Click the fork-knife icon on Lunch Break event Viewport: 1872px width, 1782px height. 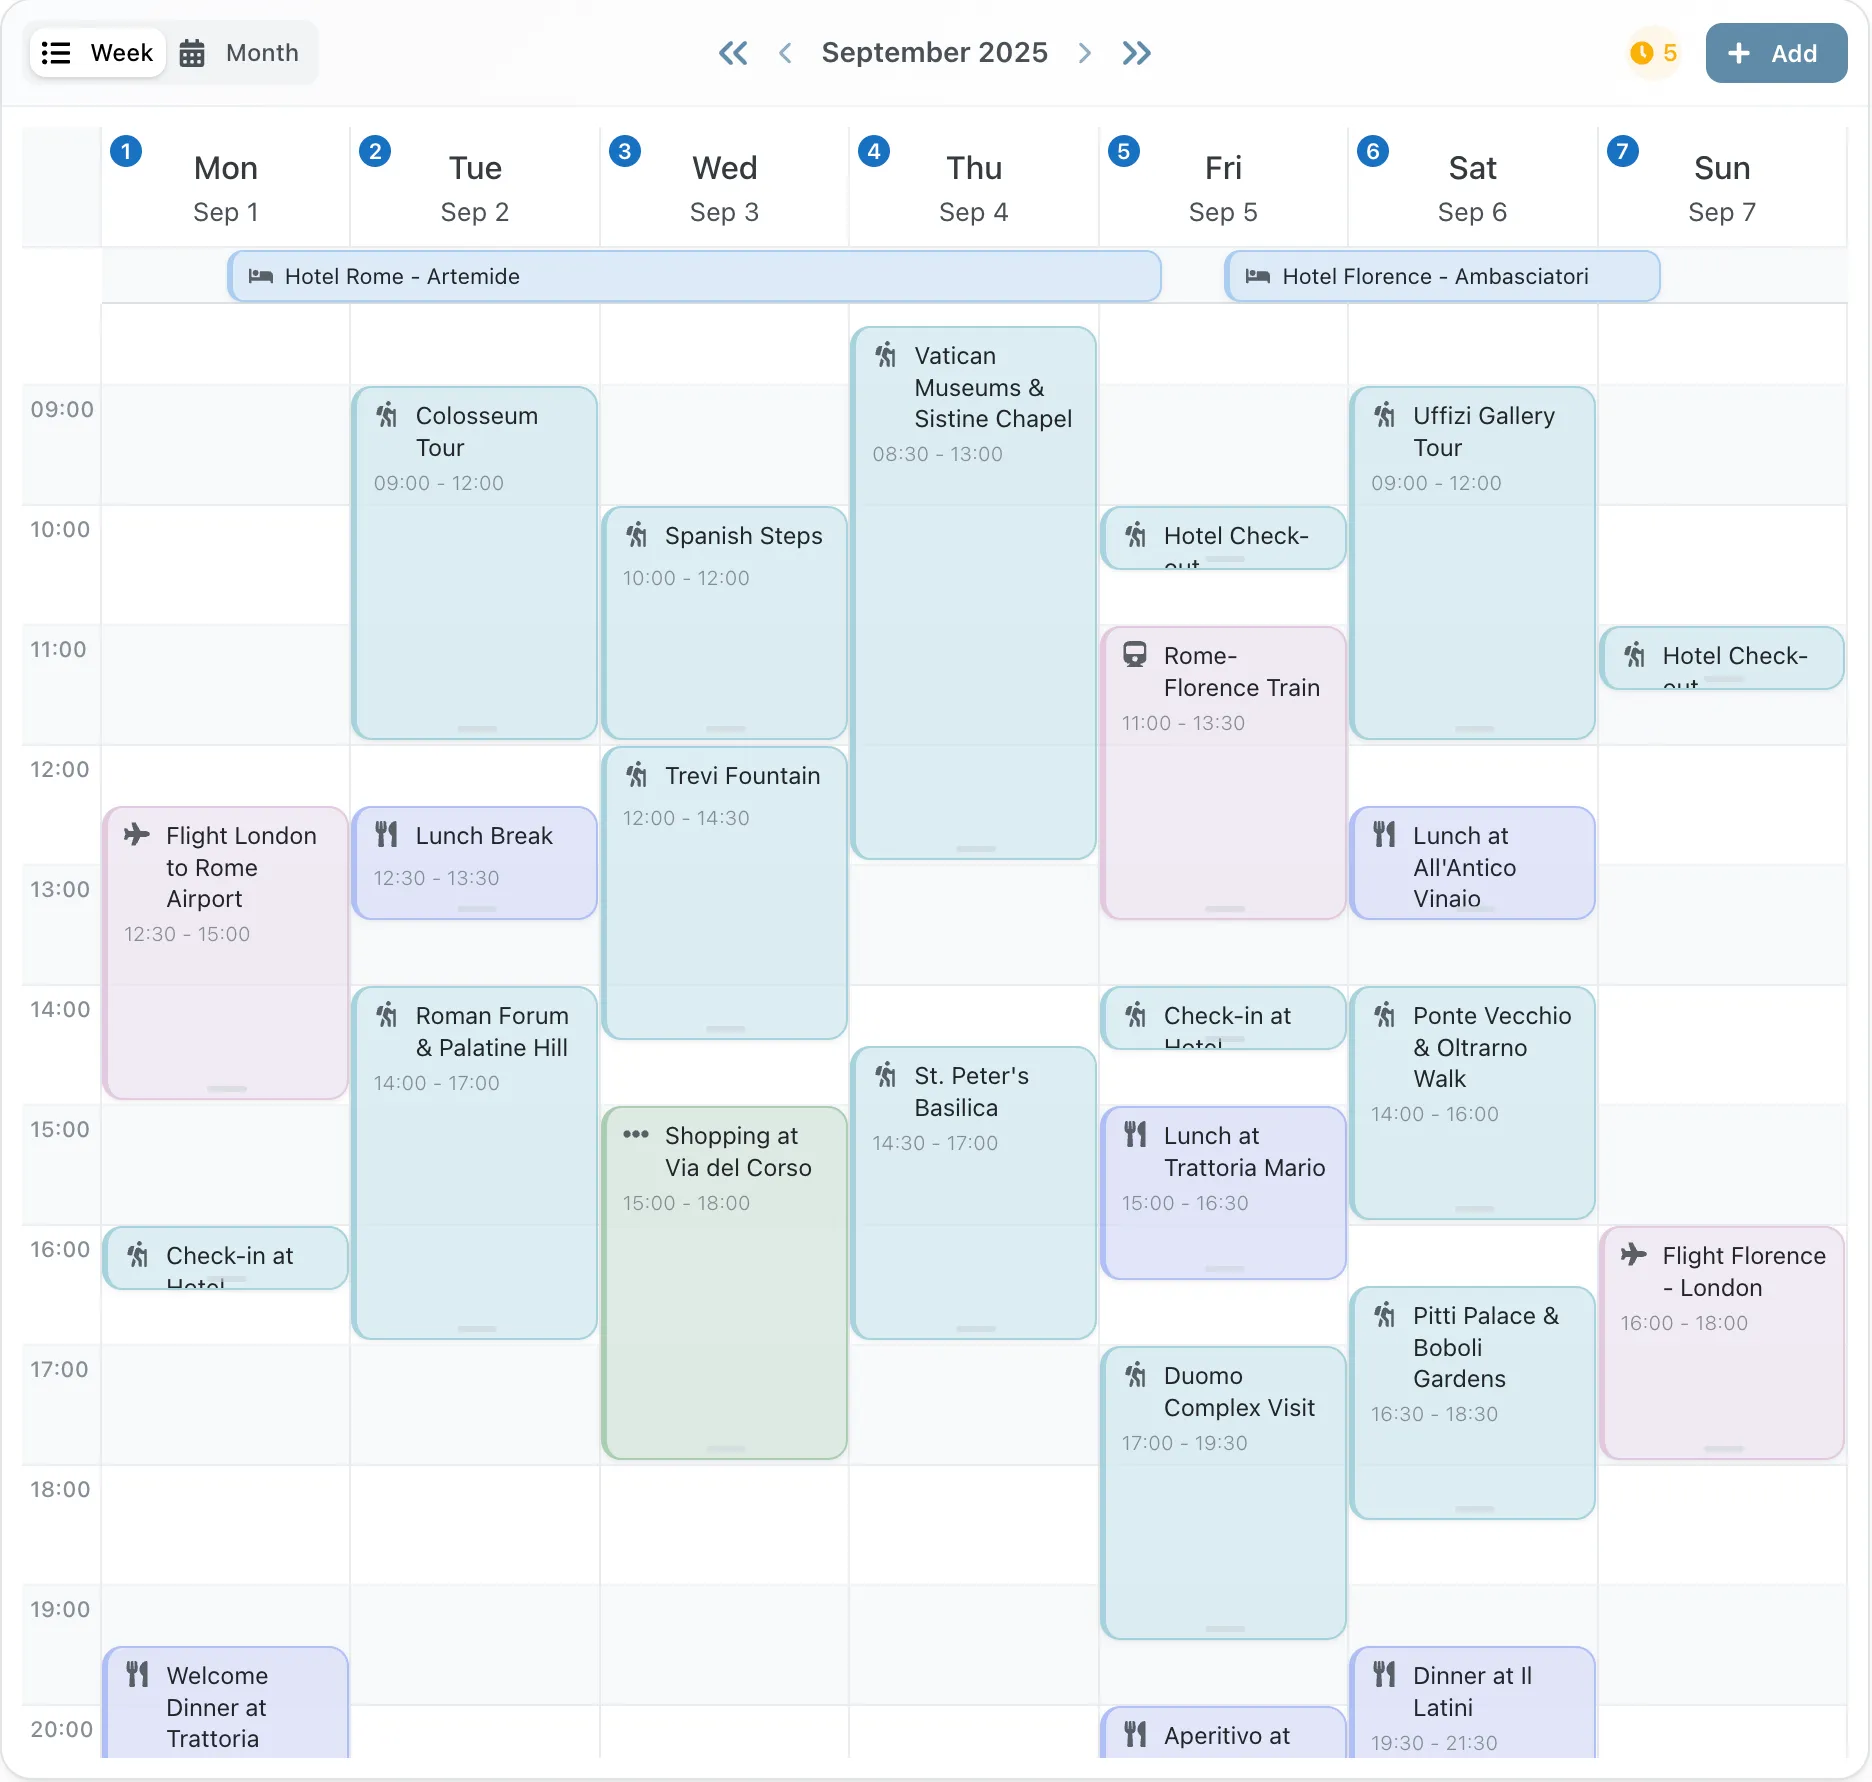tap(387, 835)
